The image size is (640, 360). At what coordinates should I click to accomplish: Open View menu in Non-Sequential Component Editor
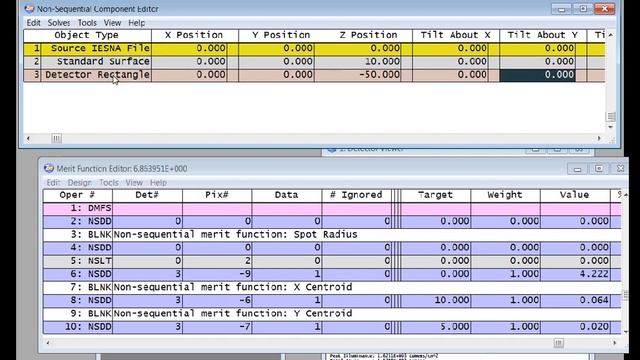112,23
